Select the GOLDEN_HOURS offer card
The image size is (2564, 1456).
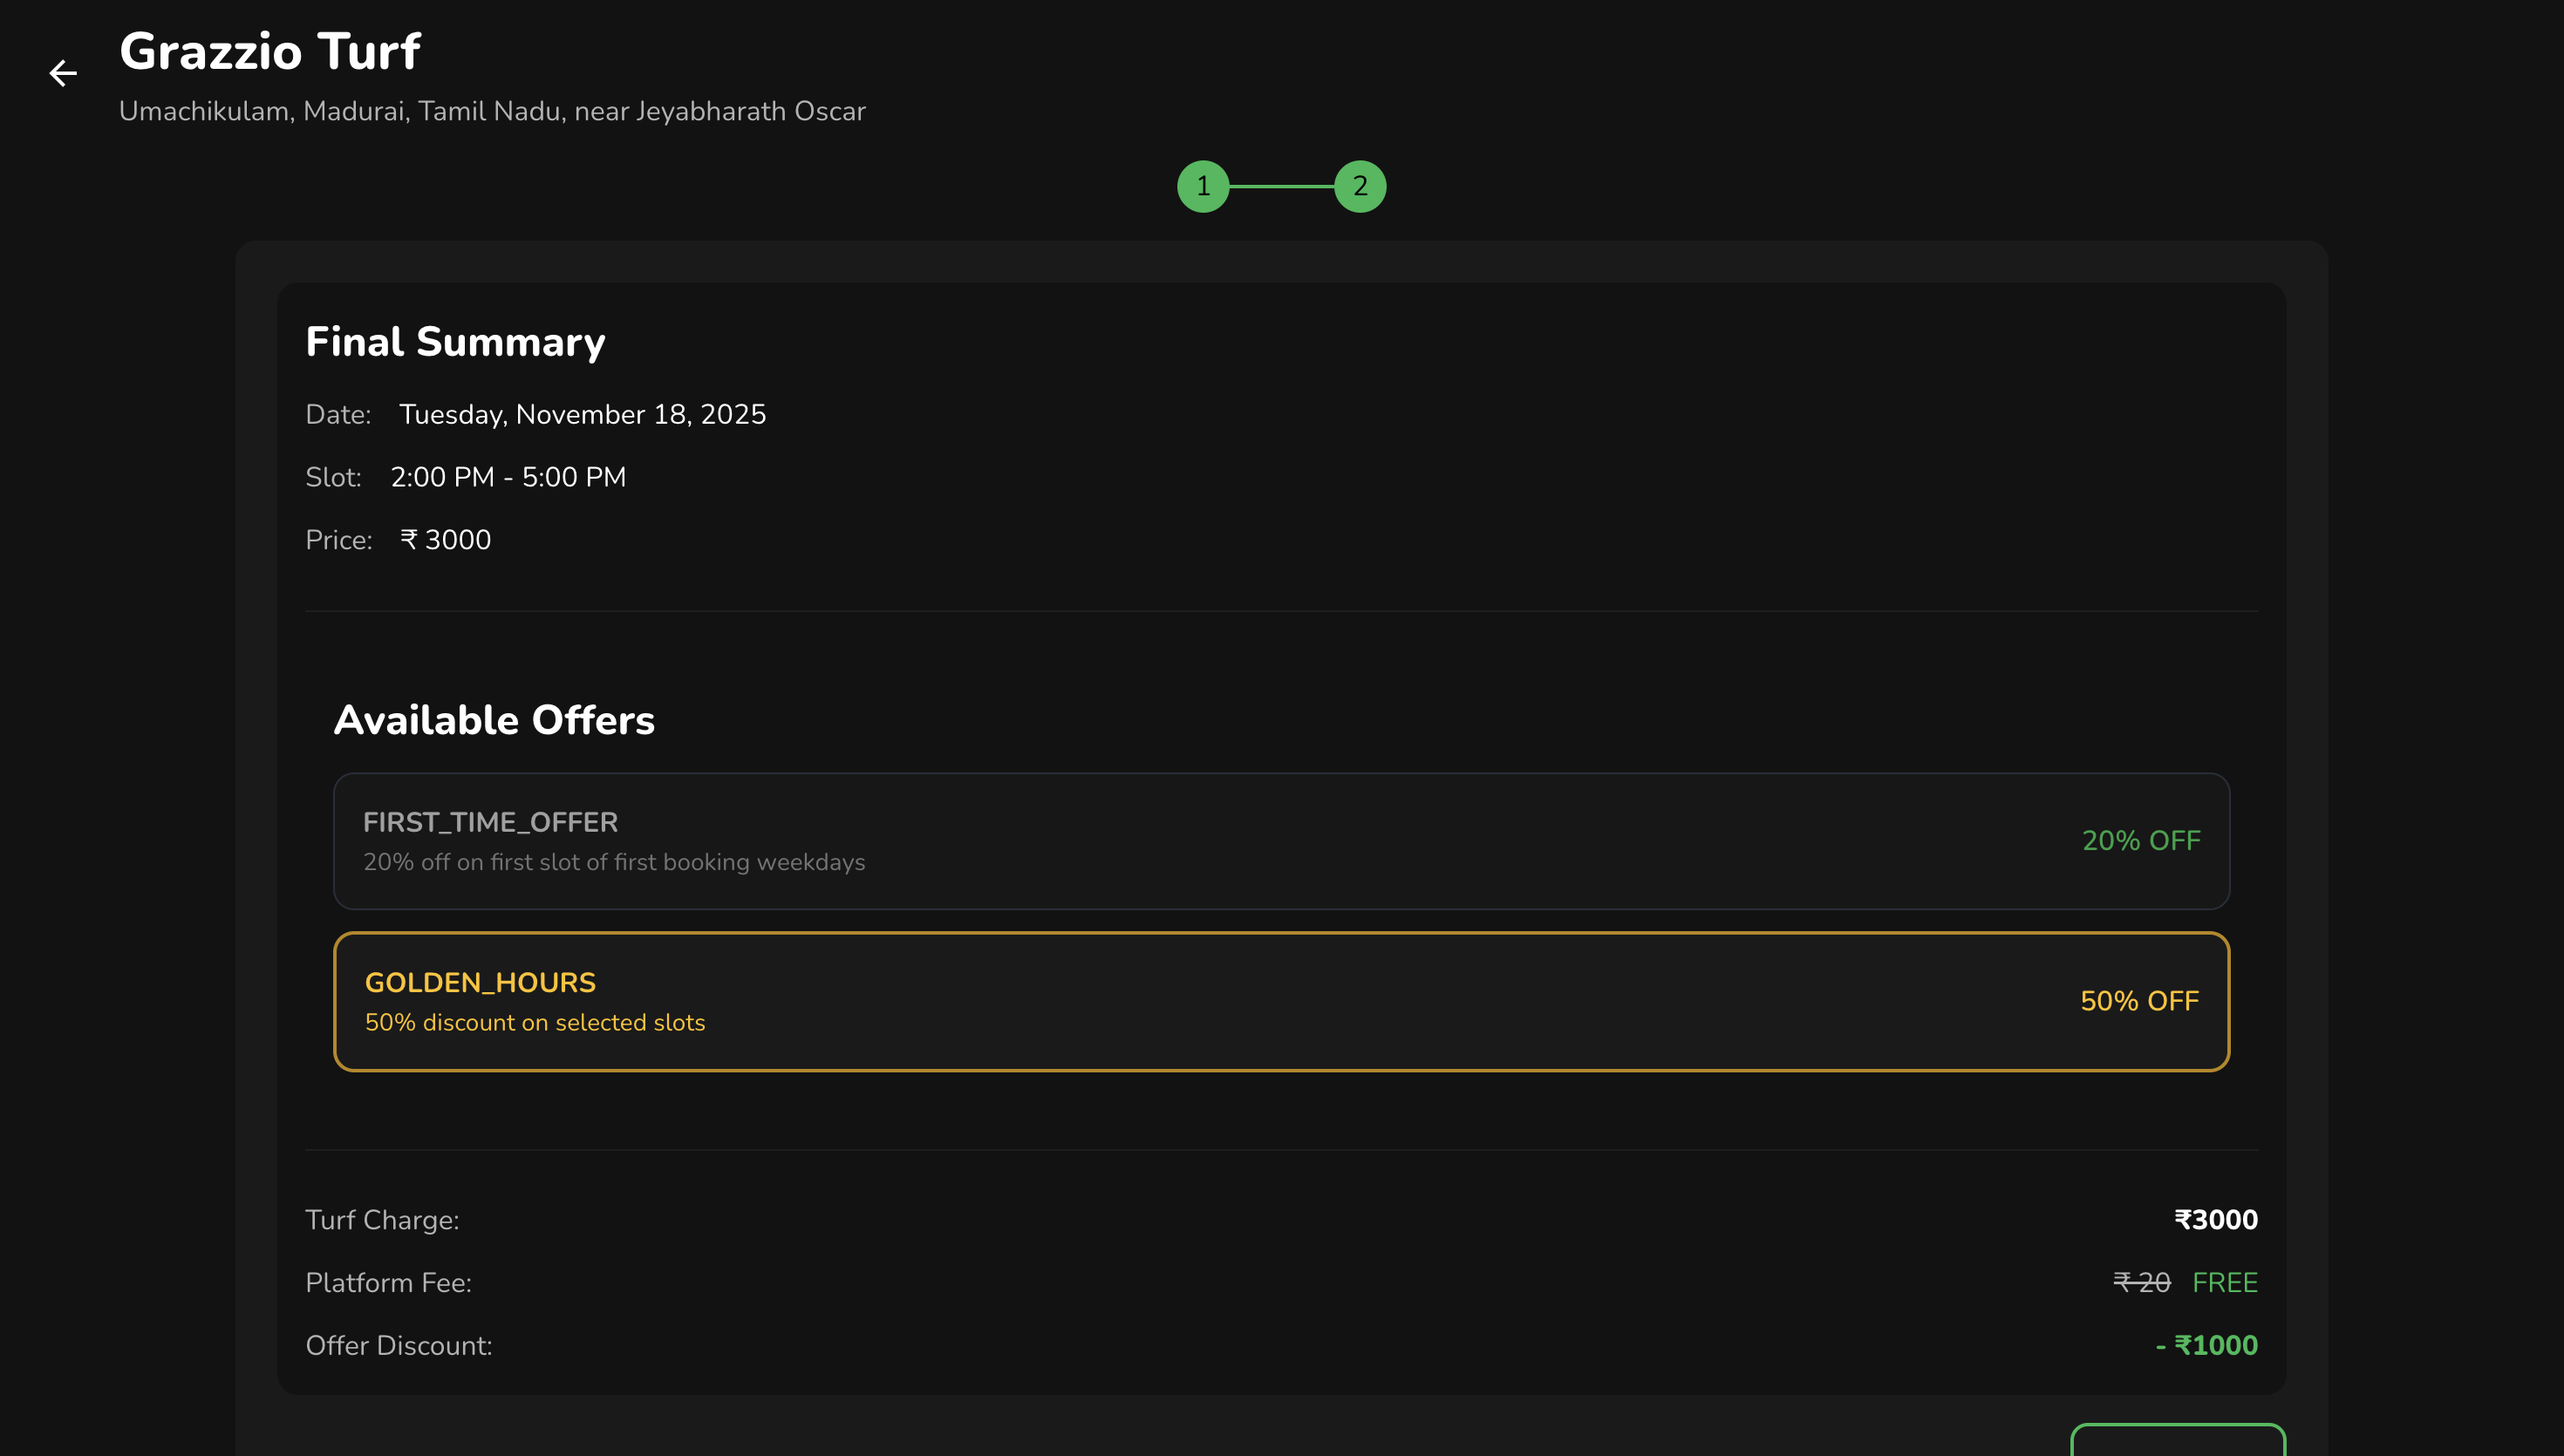click(1280, 1001)
